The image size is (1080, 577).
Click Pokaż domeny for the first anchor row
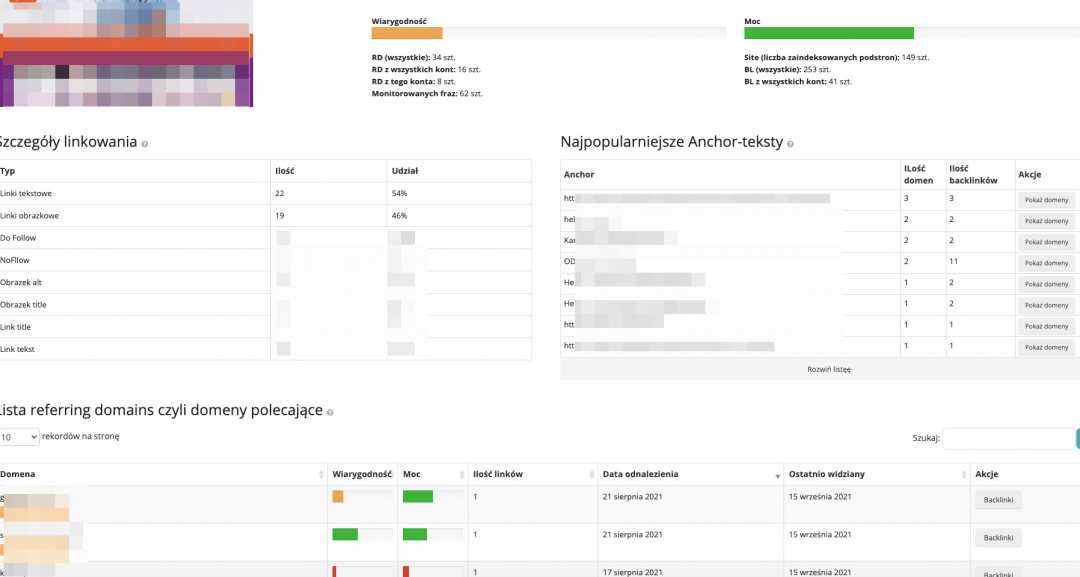1047,200
